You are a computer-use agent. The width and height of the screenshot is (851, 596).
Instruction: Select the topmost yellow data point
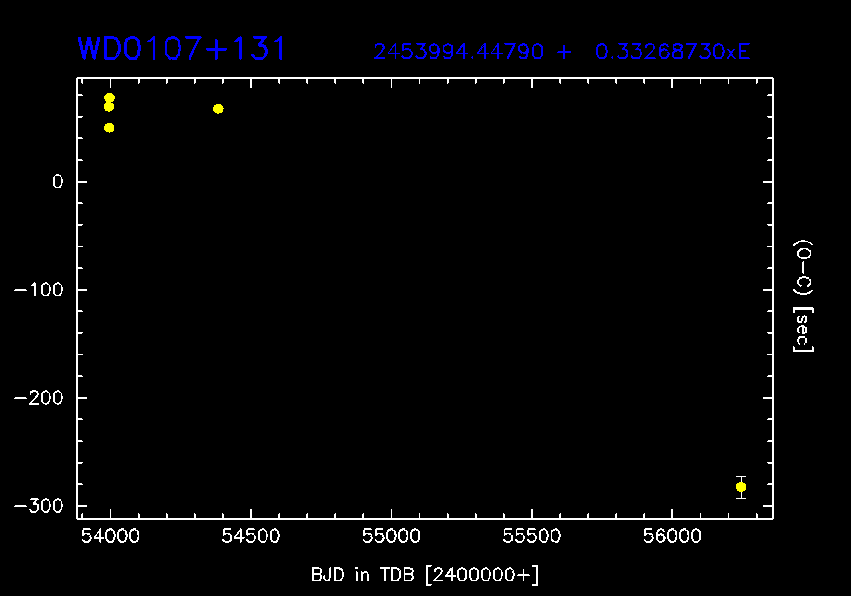(109, 98)
